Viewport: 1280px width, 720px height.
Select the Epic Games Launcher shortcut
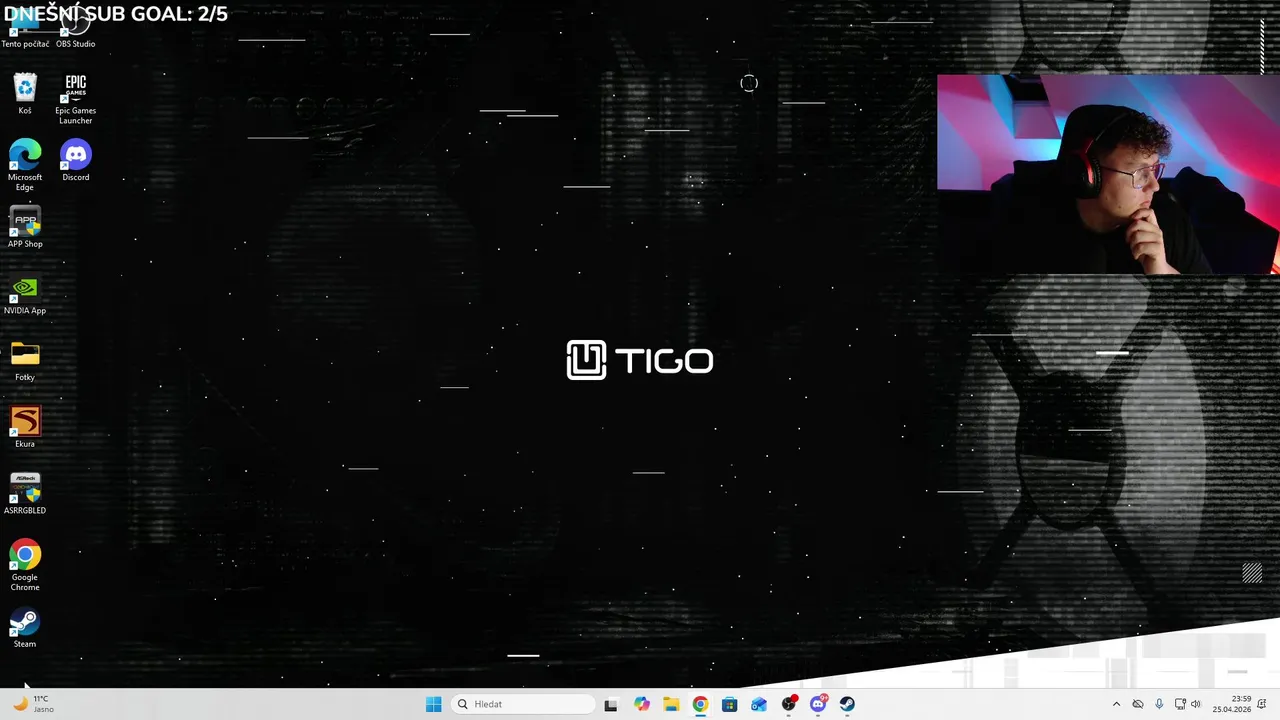76,99
